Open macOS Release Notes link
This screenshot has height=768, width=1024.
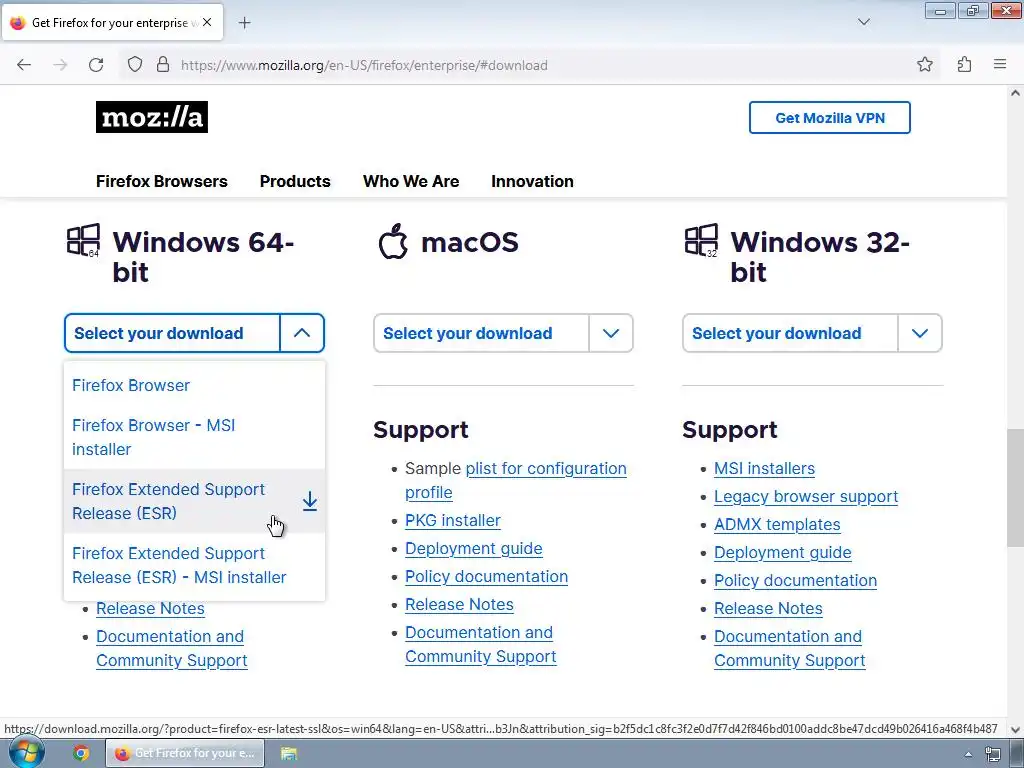click(x=459, y=605)
